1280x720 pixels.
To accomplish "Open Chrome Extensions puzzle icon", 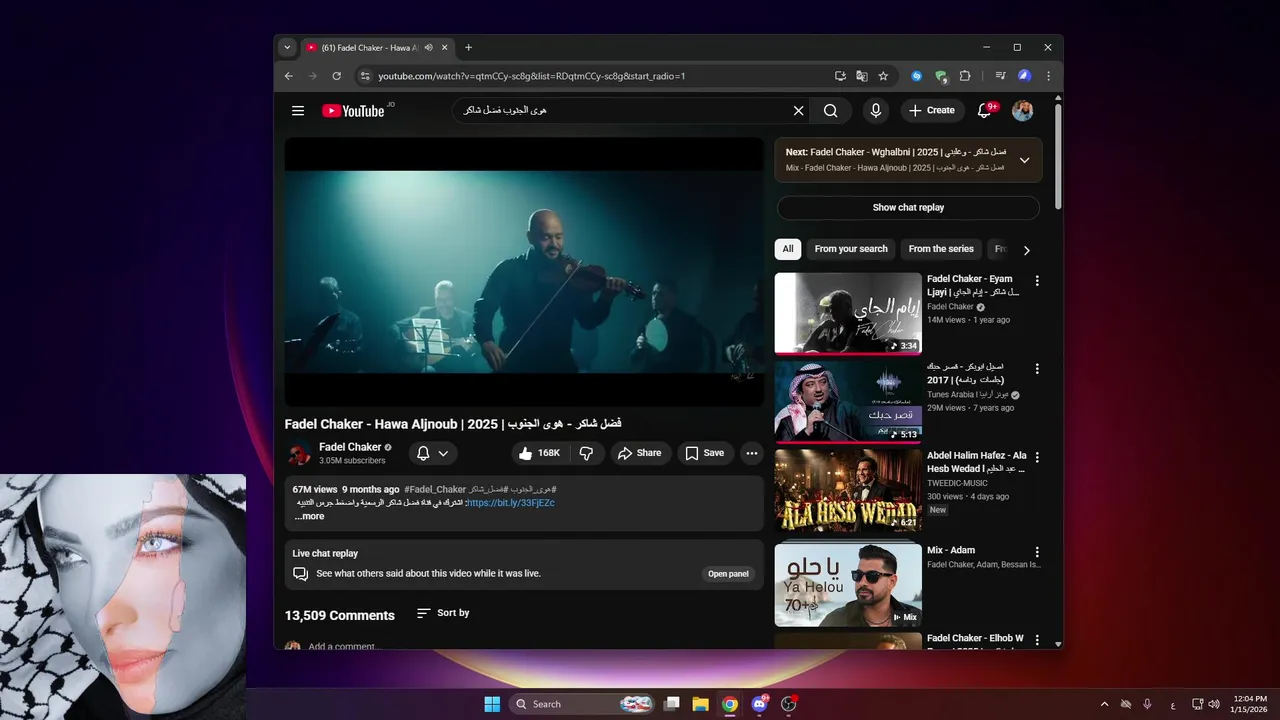I will click(965, 76).
